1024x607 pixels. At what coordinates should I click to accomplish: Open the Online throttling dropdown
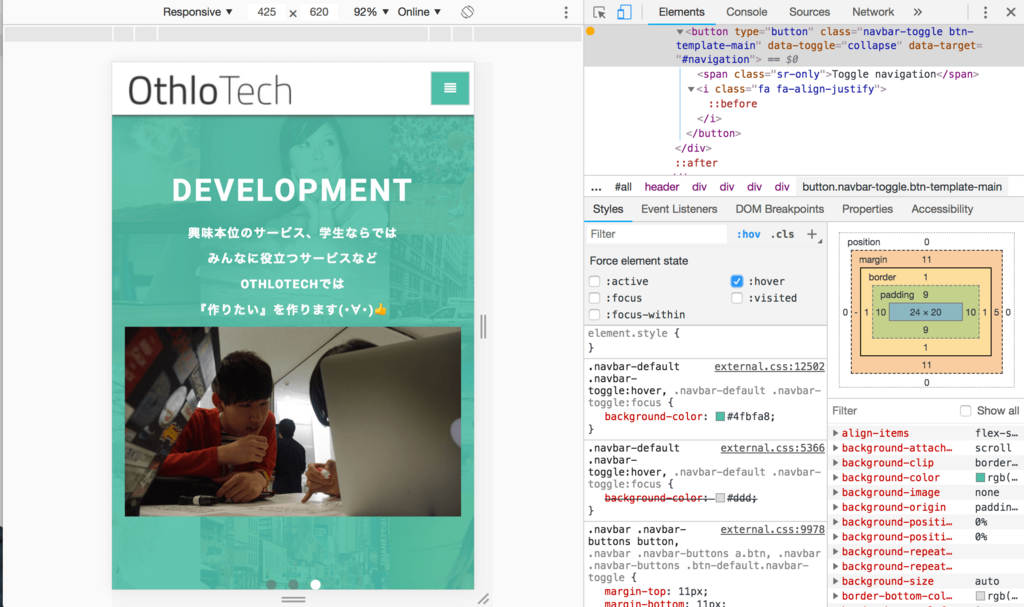click(x=419, y=12)
